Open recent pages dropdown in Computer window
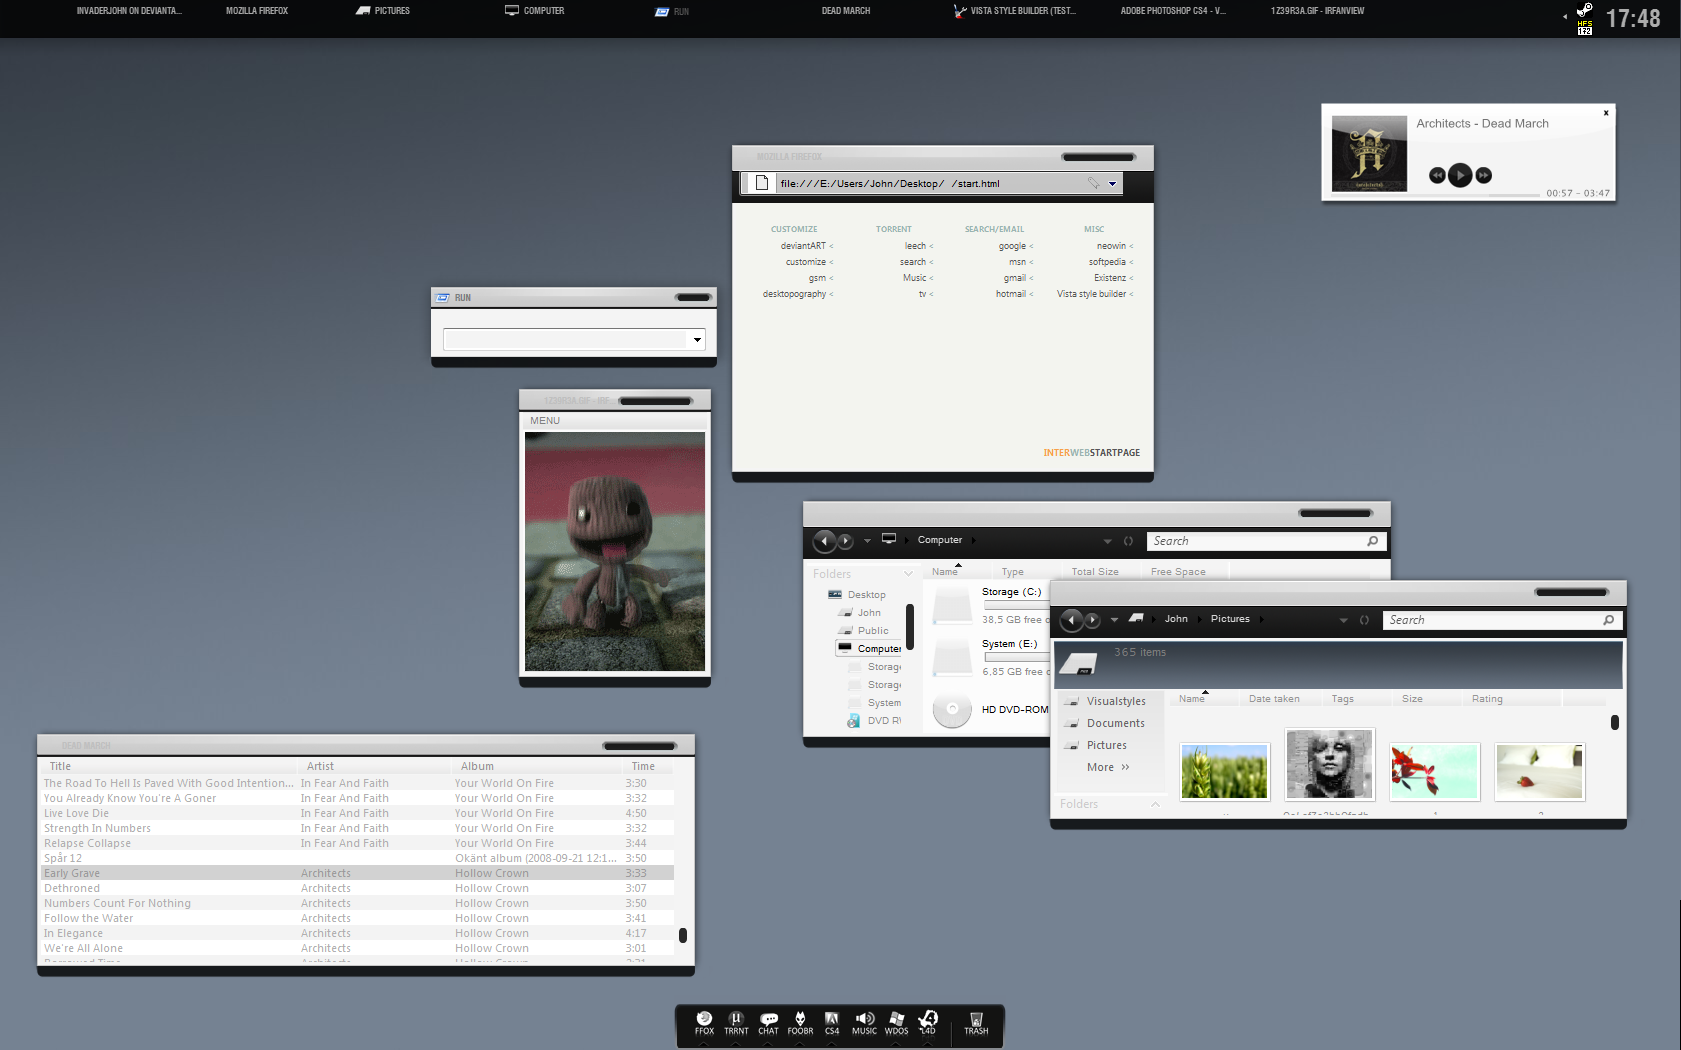1681x1050 pixels. tap(867, 541)
